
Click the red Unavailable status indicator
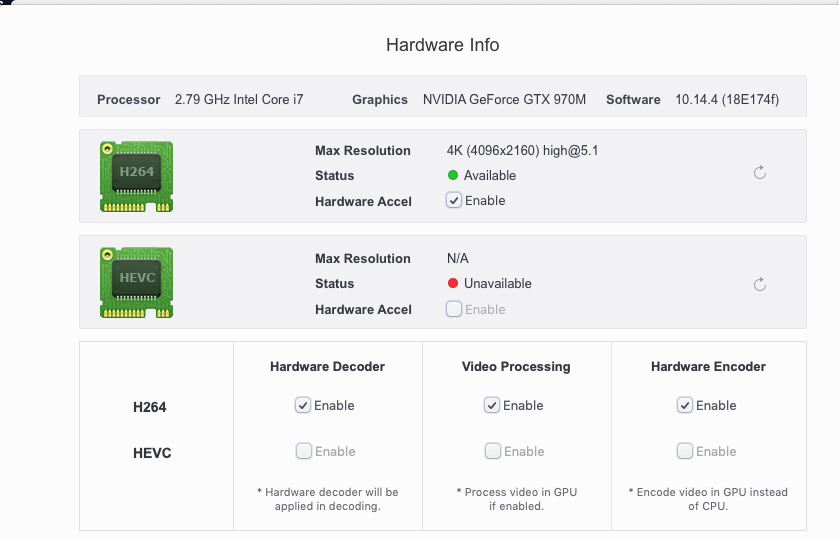453,283
